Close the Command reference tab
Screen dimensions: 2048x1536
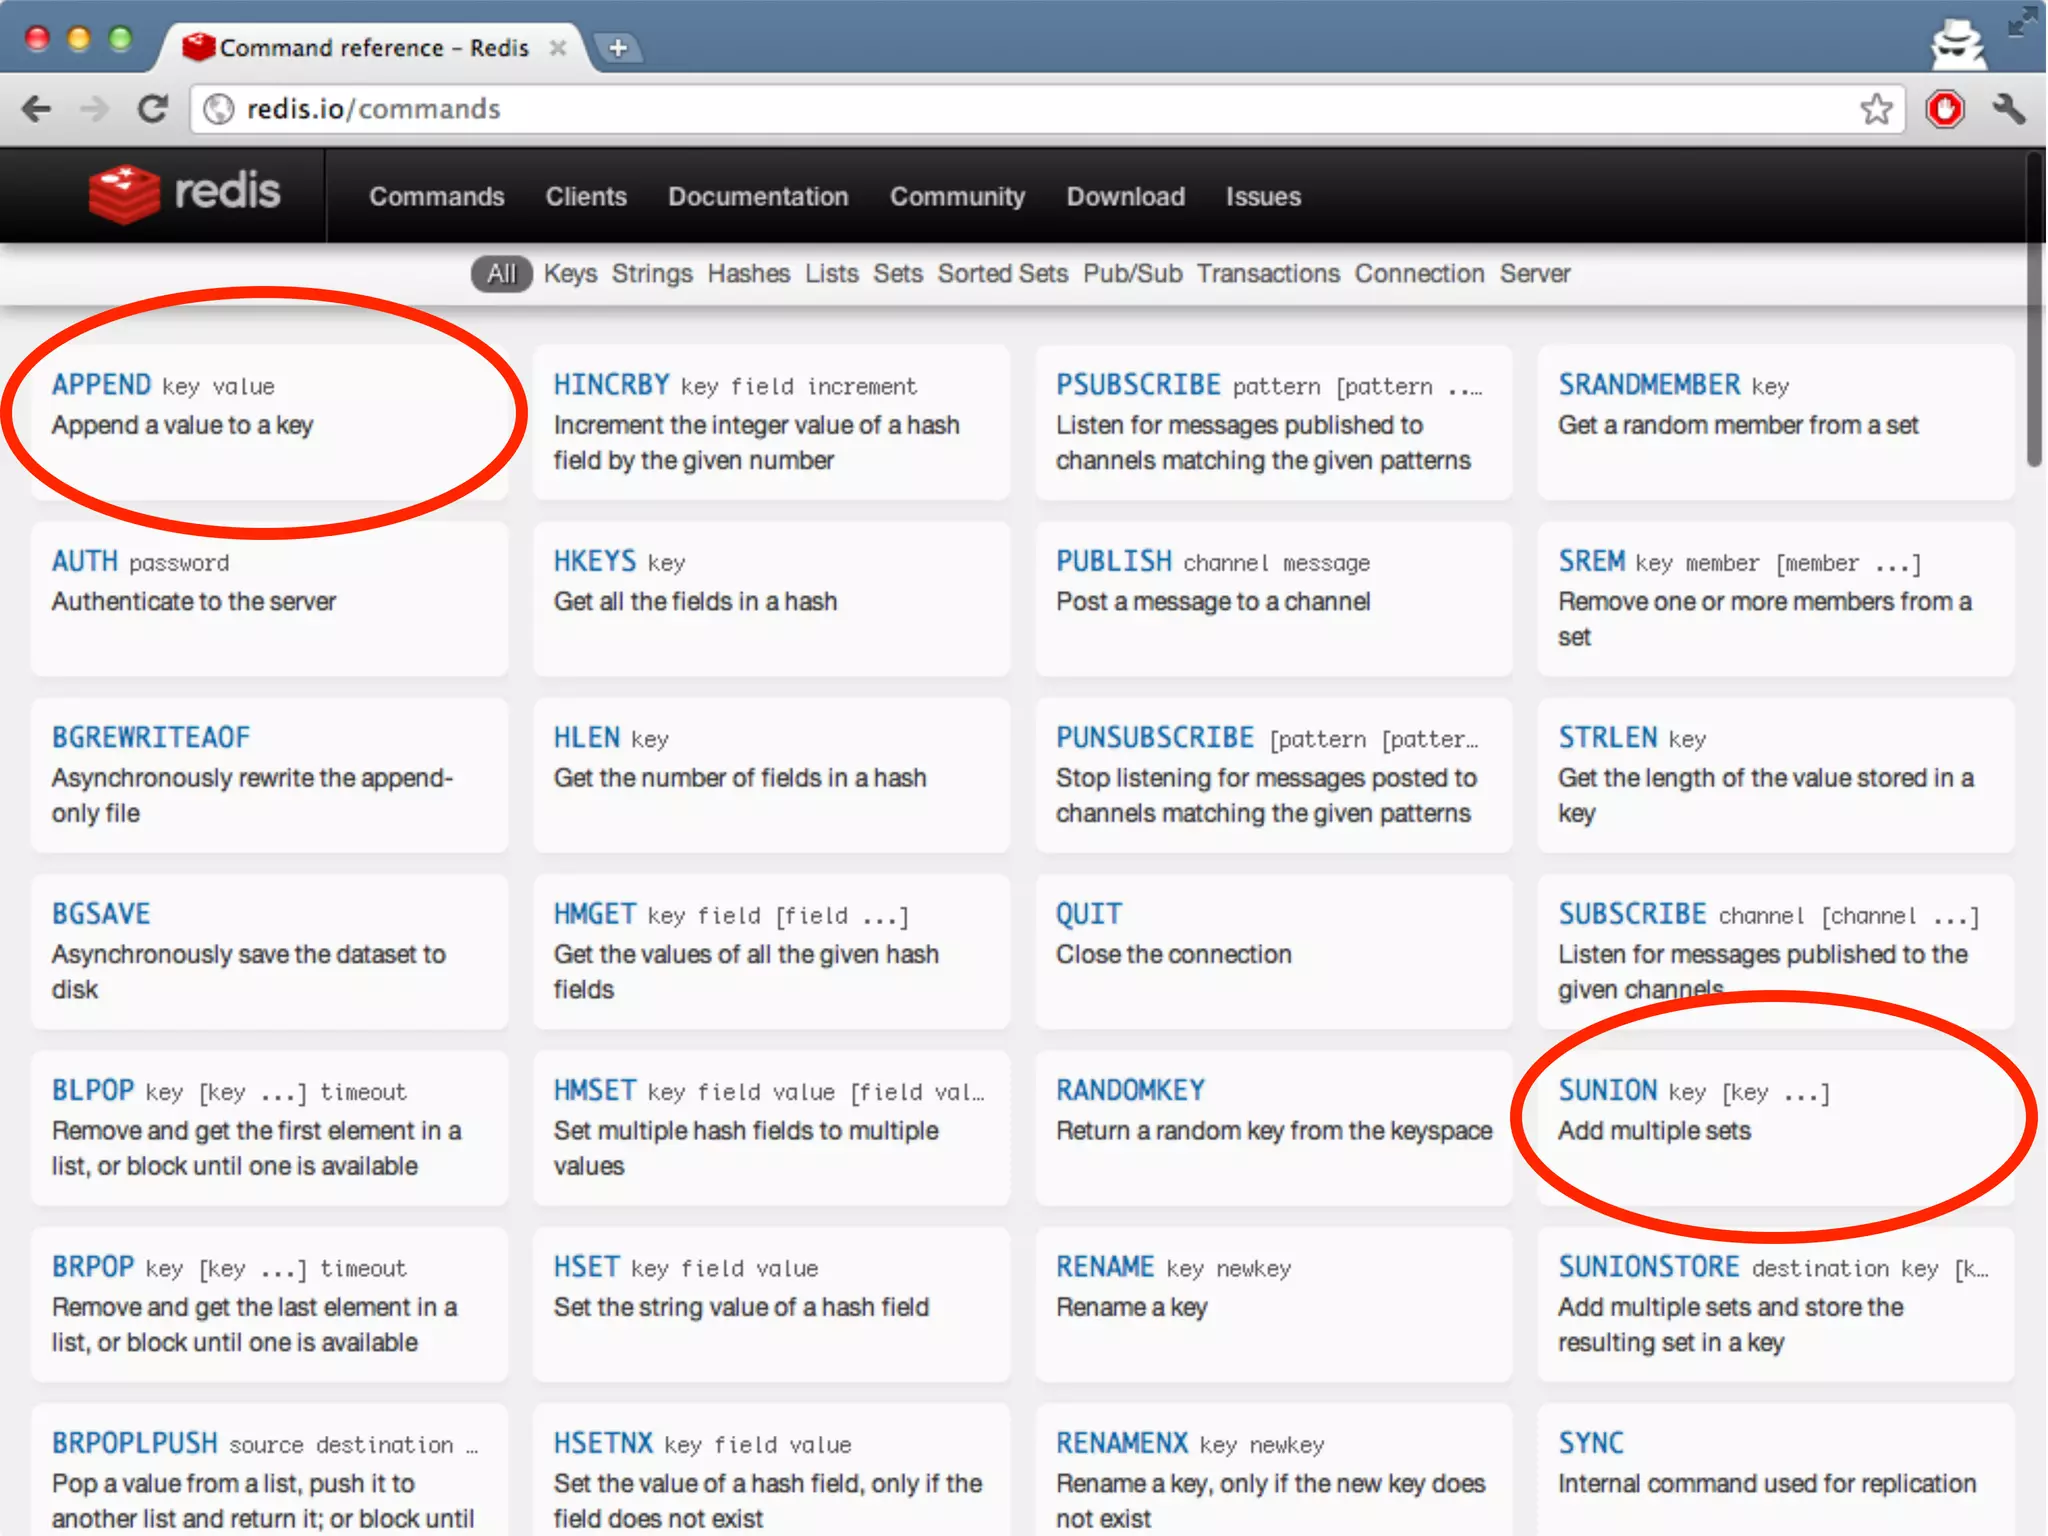(558, 47)
